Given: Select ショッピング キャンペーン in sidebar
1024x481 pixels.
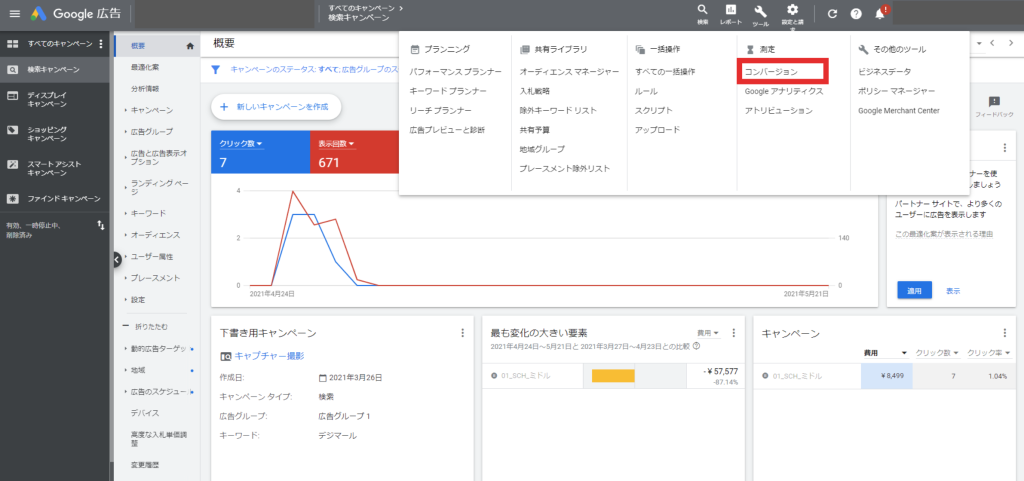Looking at the screenshot, I should [54, 134].
